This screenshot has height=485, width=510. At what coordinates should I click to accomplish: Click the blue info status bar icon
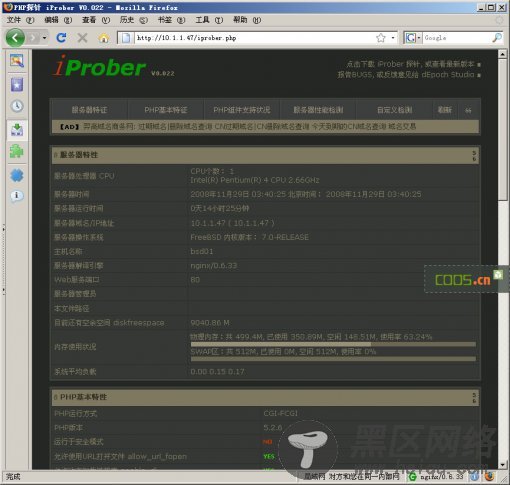tap(474, 477)
